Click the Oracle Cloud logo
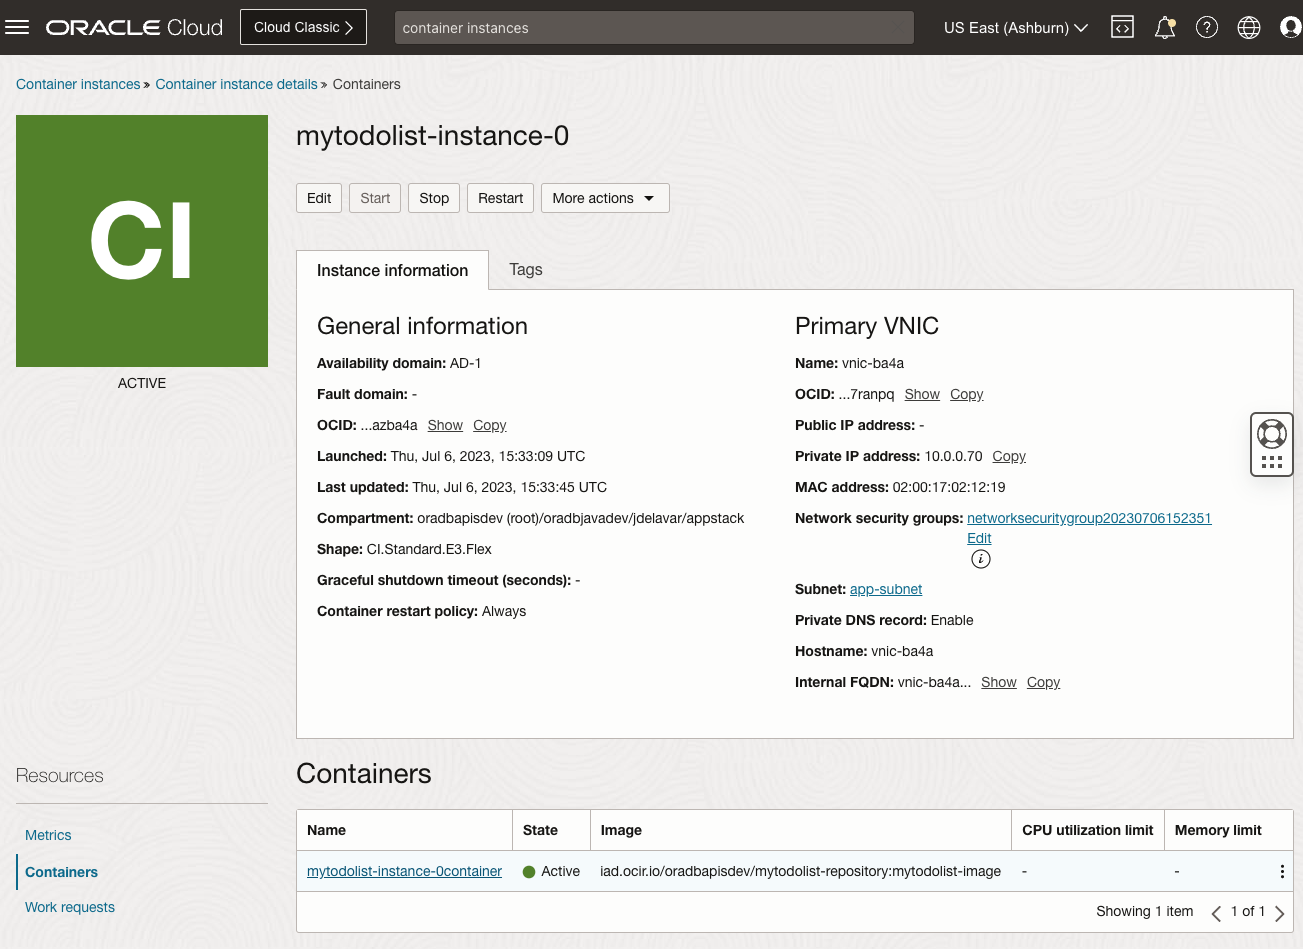The width and height of the screenshot is (1303, 949). point(134,28)
